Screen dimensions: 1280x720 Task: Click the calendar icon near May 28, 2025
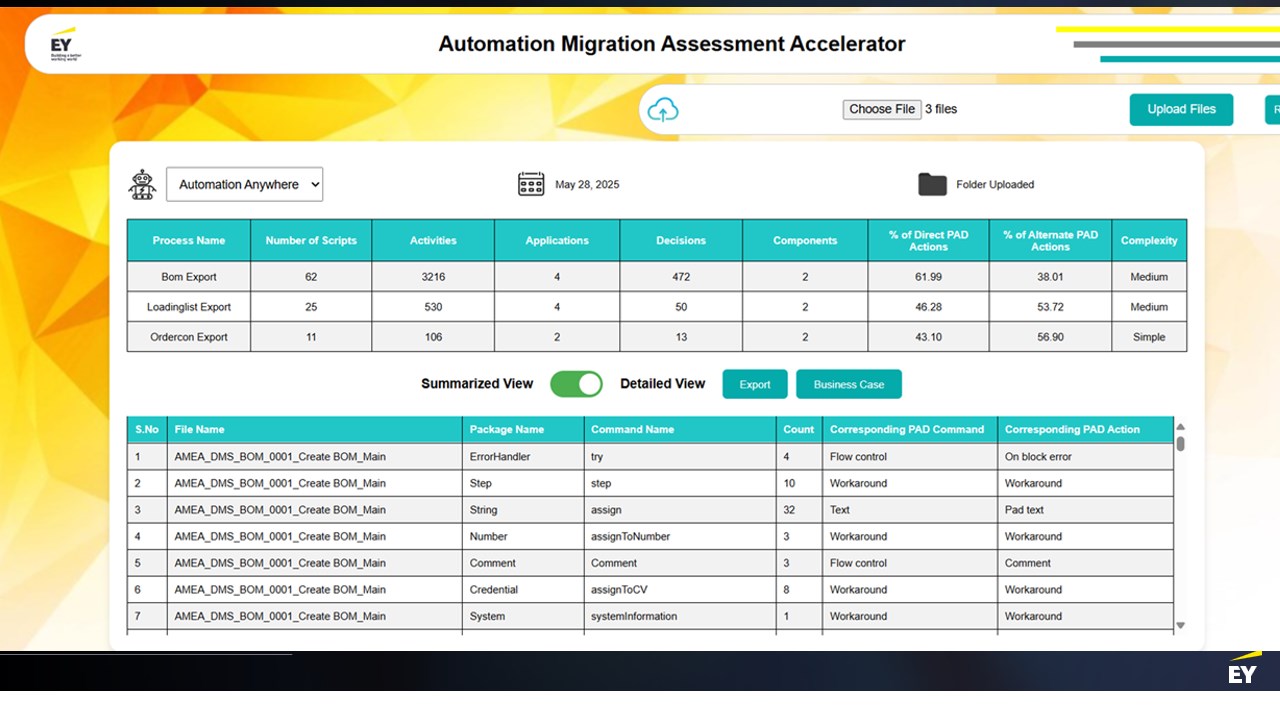(531, 184)
